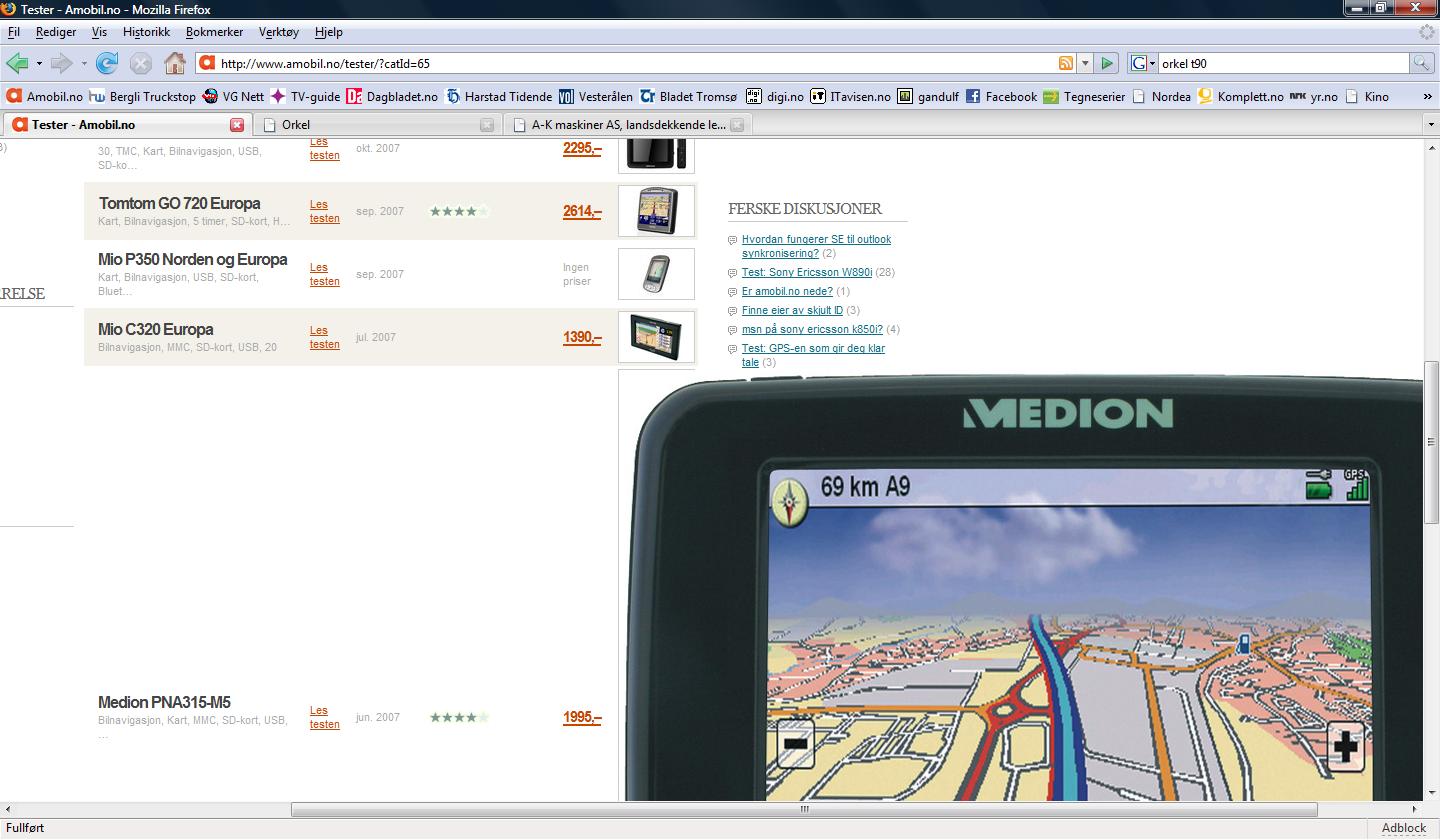1440x840 pixels.
Task: Open the Bladet Tromsø bookmark
Action: pos(688,96)
